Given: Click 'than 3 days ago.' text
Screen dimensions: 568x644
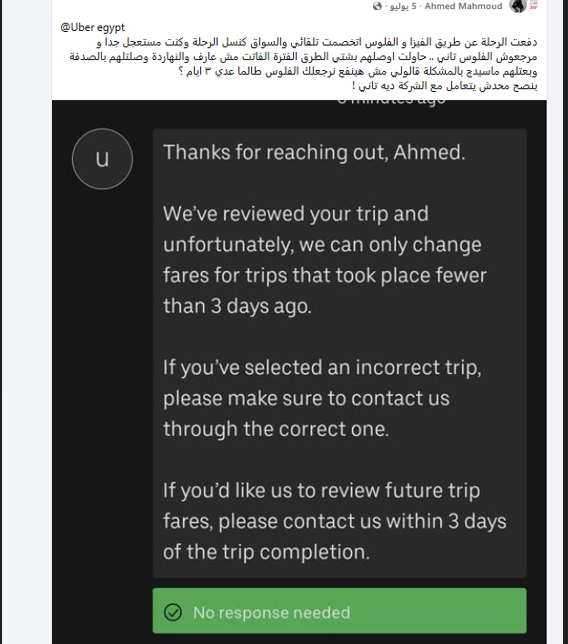Looking at the screenshot, I should [x=237, y=306].
